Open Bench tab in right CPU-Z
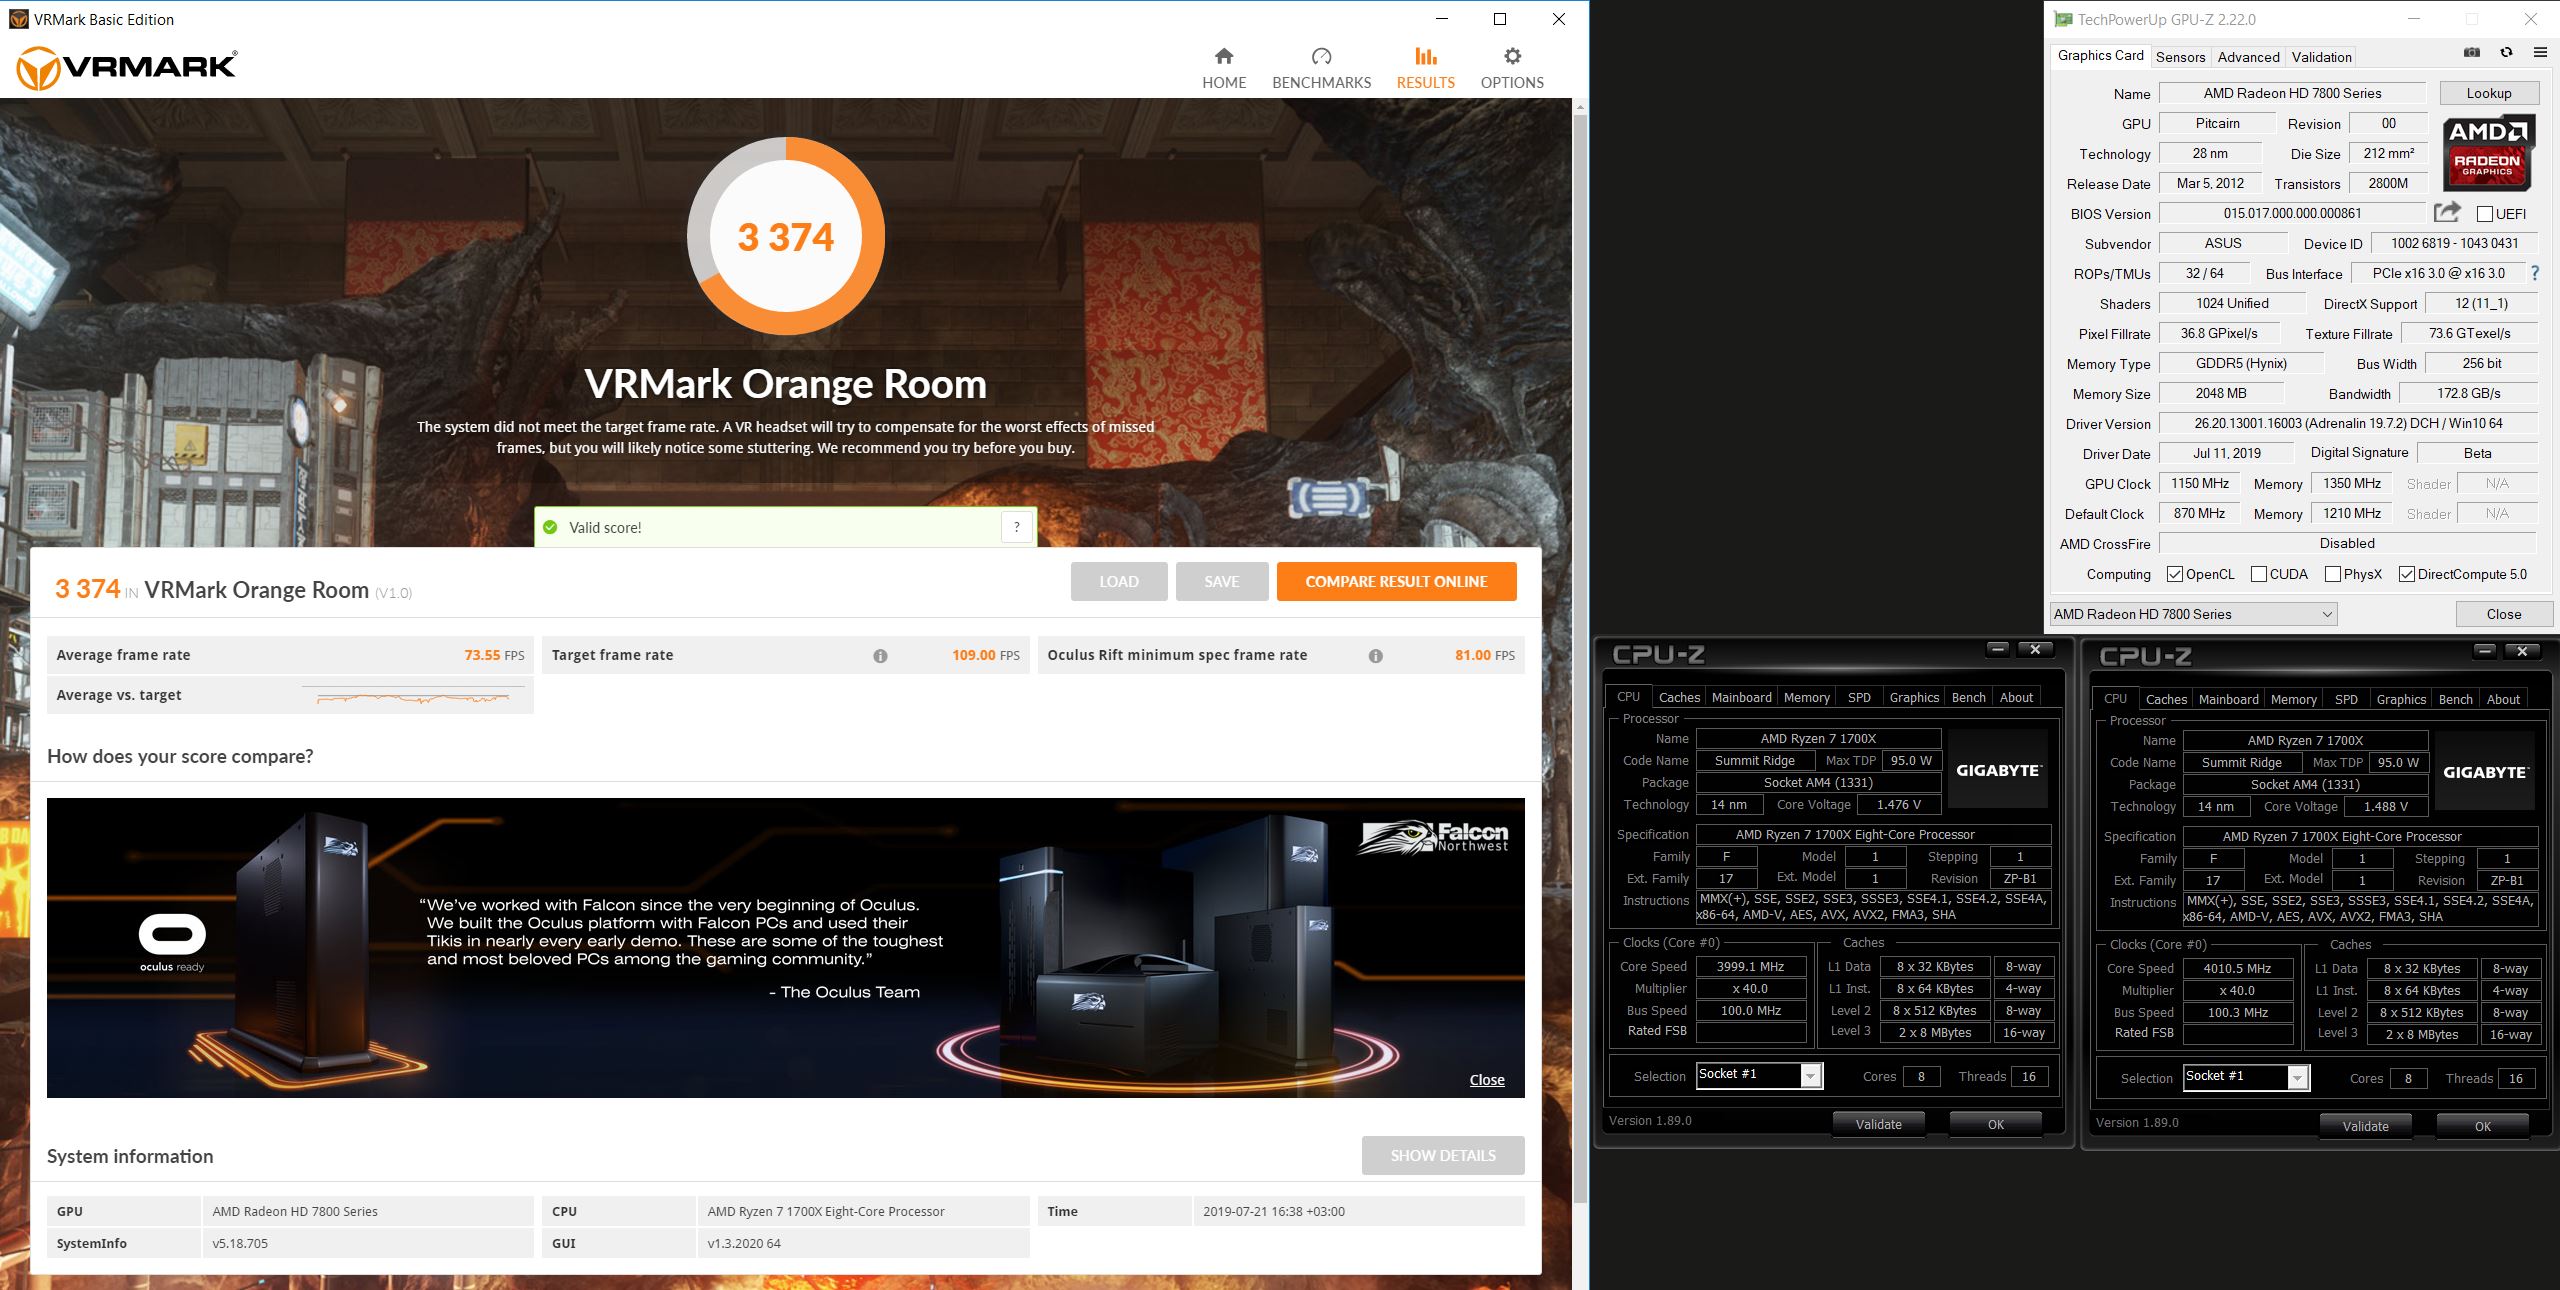The image size is (2560, 1290). (2455, 700)
